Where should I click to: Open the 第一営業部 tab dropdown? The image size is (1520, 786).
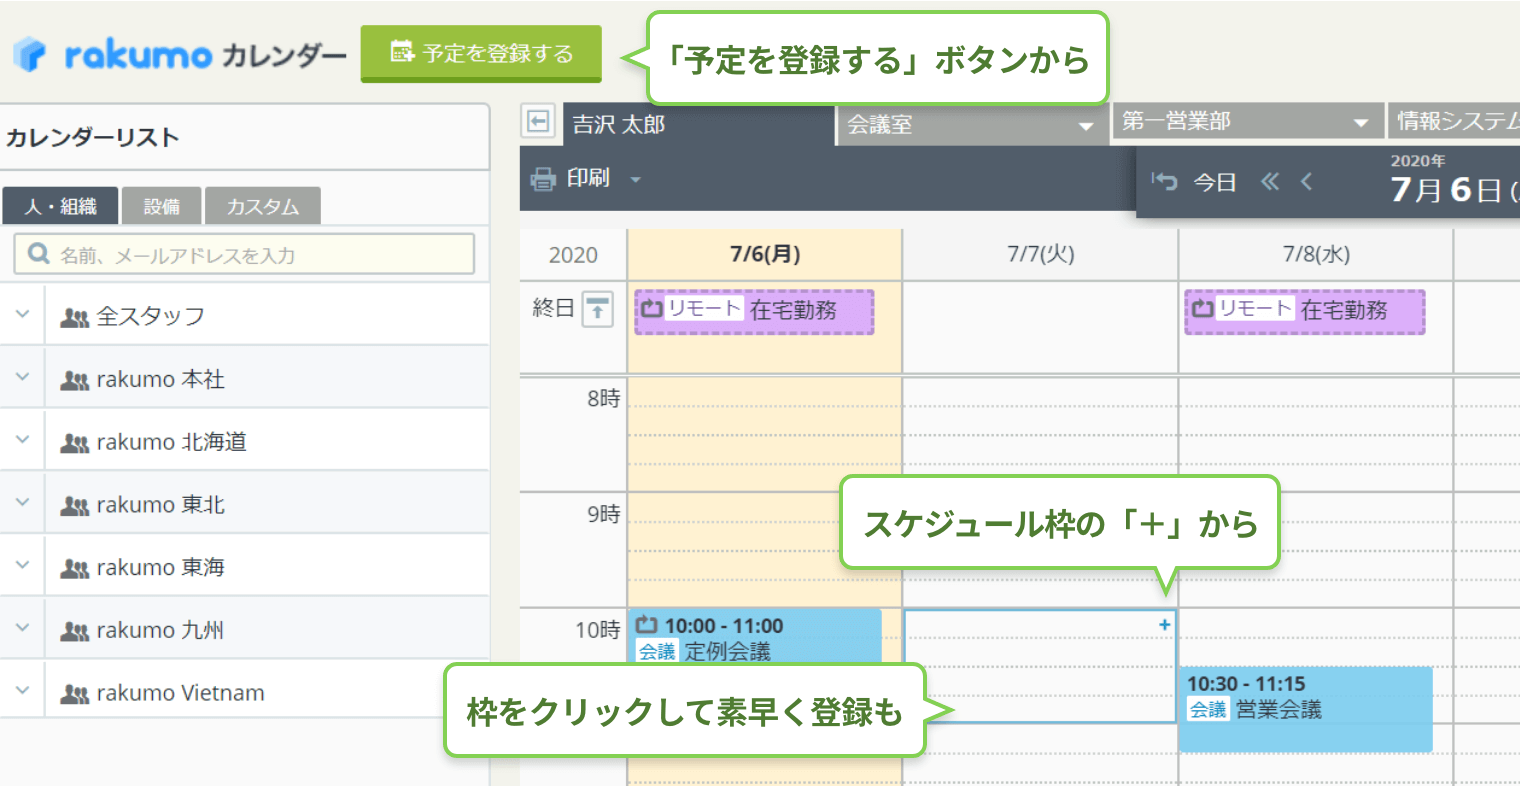1361,123
